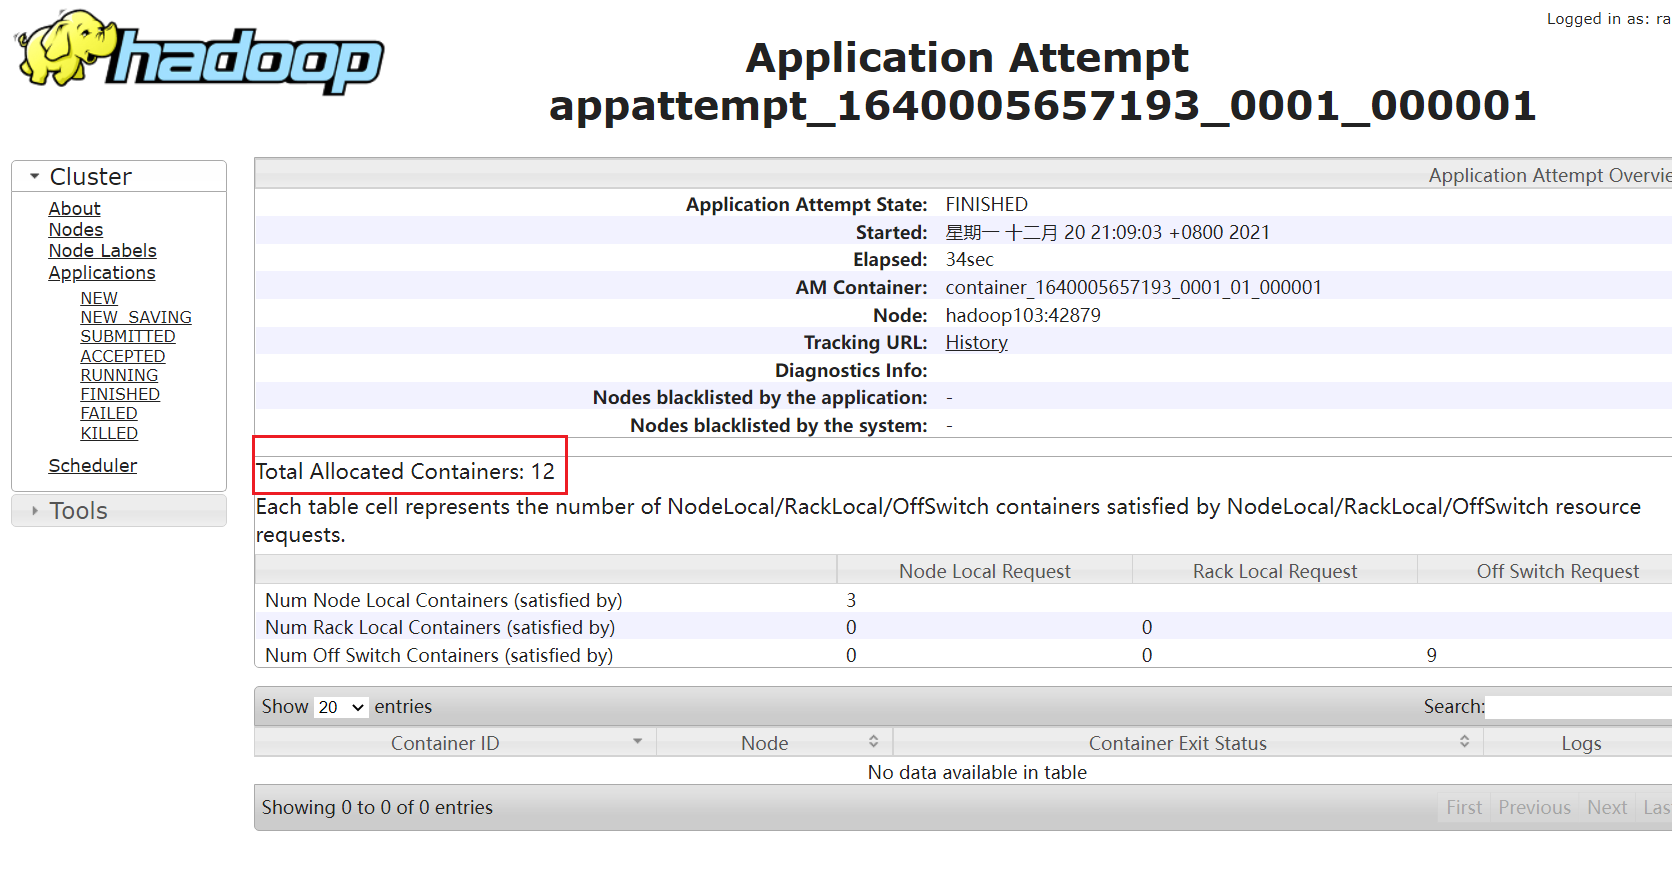Viewport: 1672px width, 876px height.
Task: Click the Rack Local Request column header
Action: pyautogui.click(x=1275, y=571)
